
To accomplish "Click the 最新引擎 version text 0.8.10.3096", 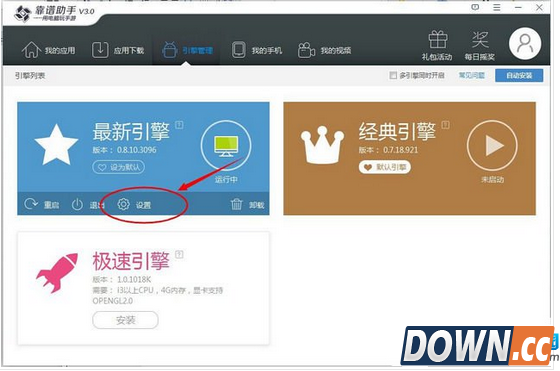I will click(x=136, y=150).
